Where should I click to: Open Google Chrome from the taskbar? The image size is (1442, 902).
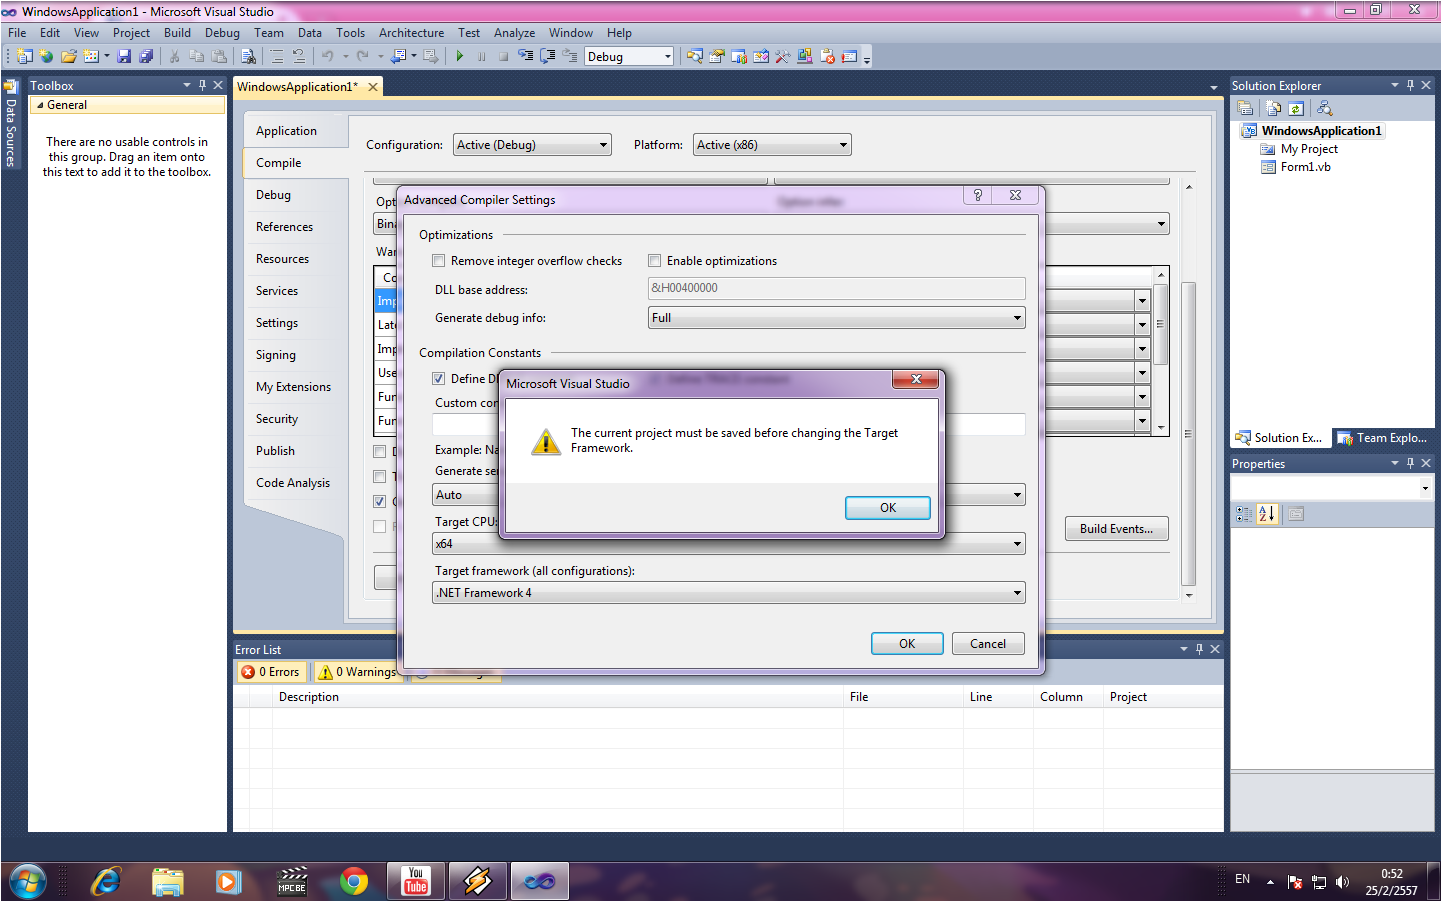(353, 881)
